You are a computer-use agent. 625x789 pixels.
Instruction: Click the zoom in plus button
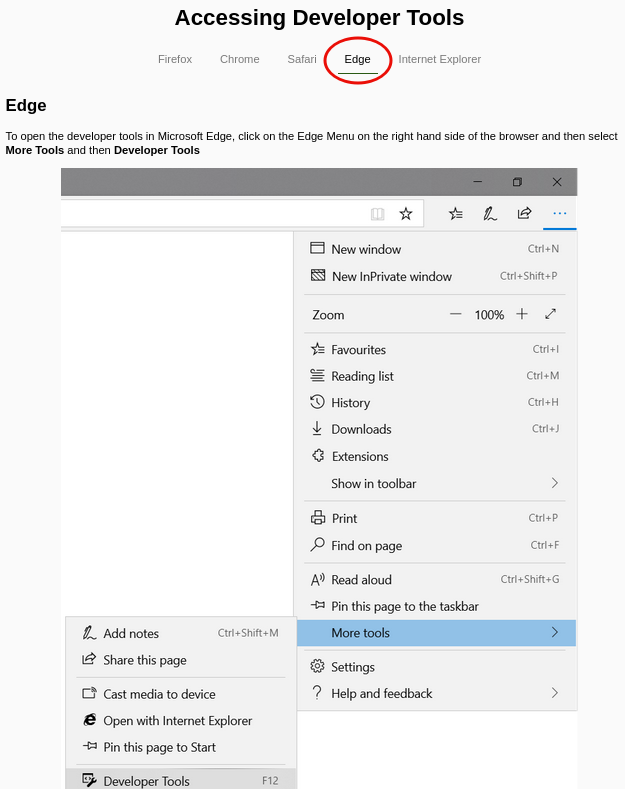(x=521, y=314)
